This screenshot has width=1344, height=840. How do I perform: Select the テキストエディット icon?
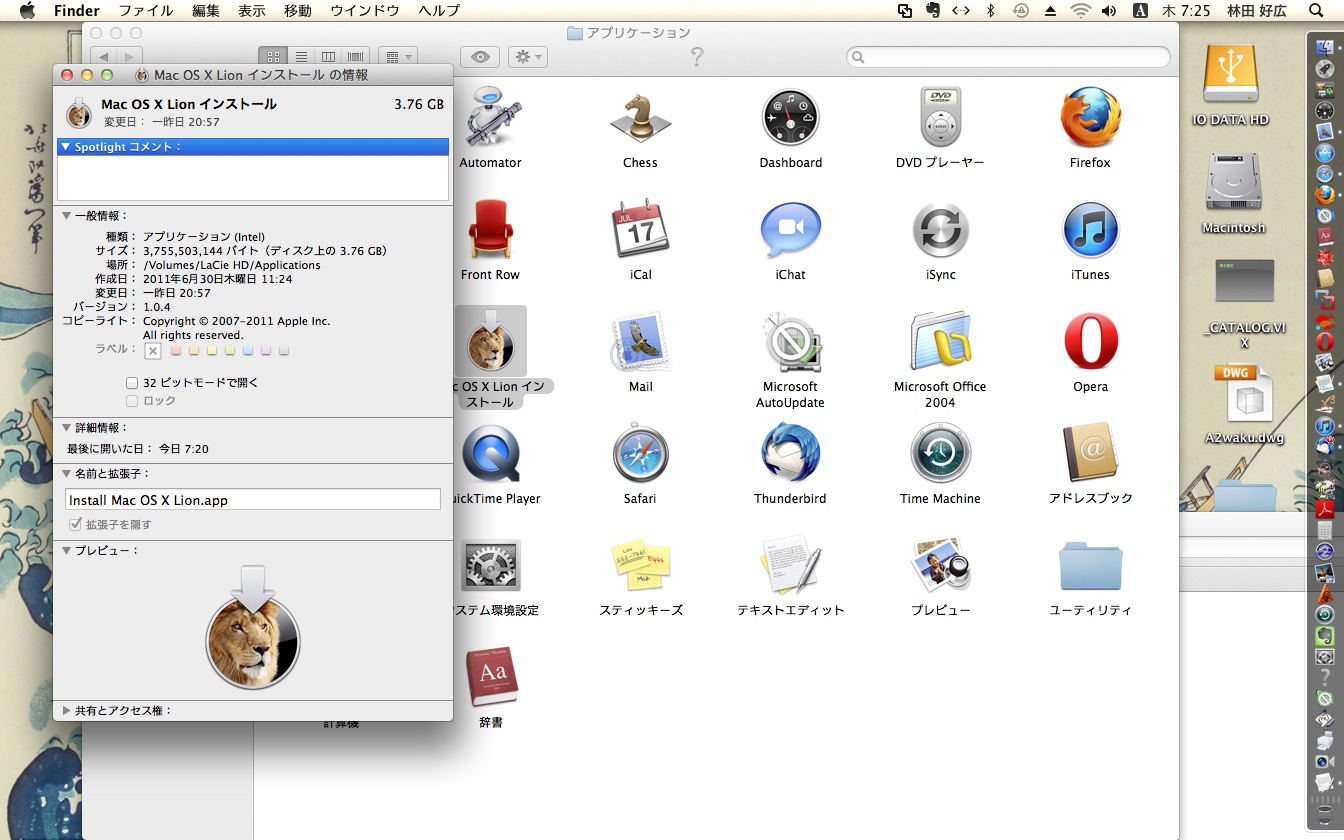pyautogui.click(x=790, y=566)
